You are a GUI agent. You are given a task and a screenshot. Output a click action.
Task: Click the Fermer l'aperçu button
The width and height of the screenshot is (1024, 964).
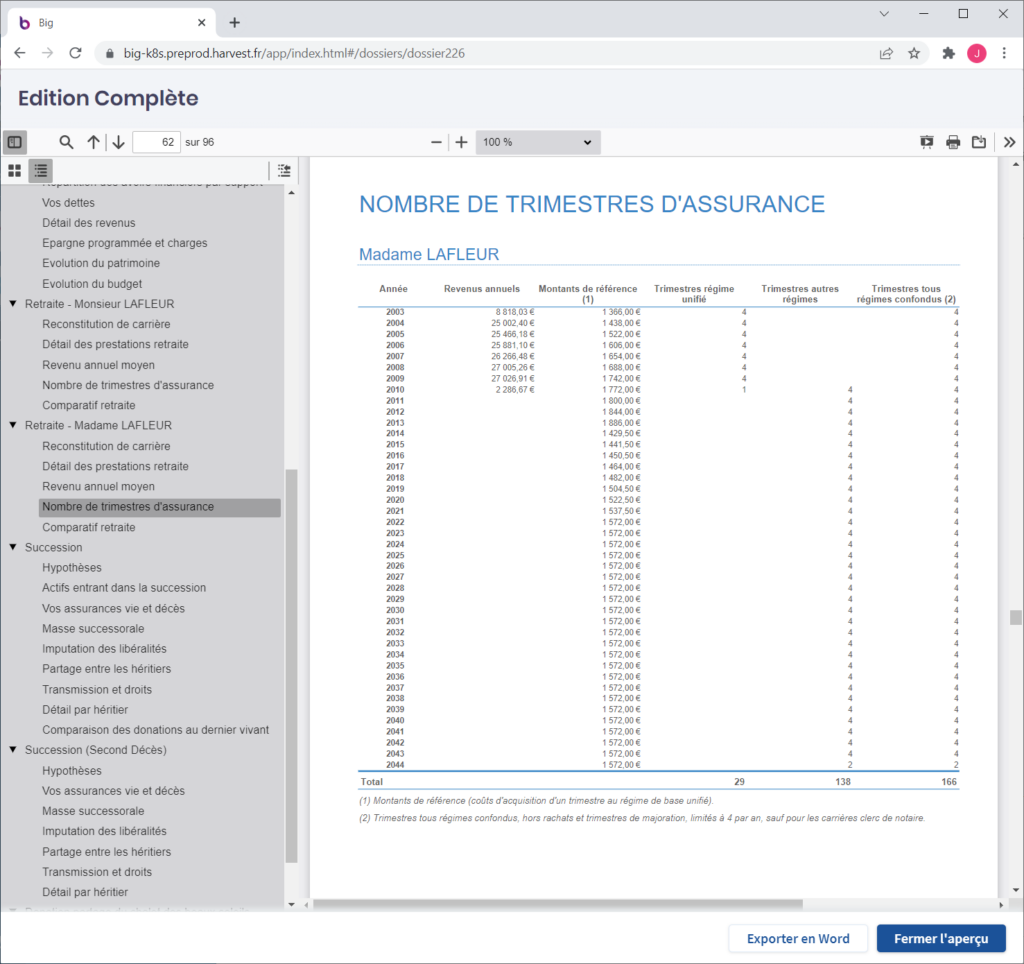pyautogui.click(x=941, y=938)
